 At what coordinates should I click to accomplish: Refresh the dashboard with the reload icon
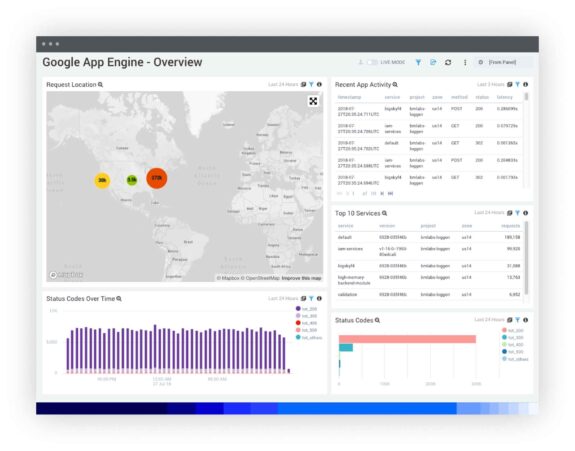pyautogui.click(x=448, y=62)
